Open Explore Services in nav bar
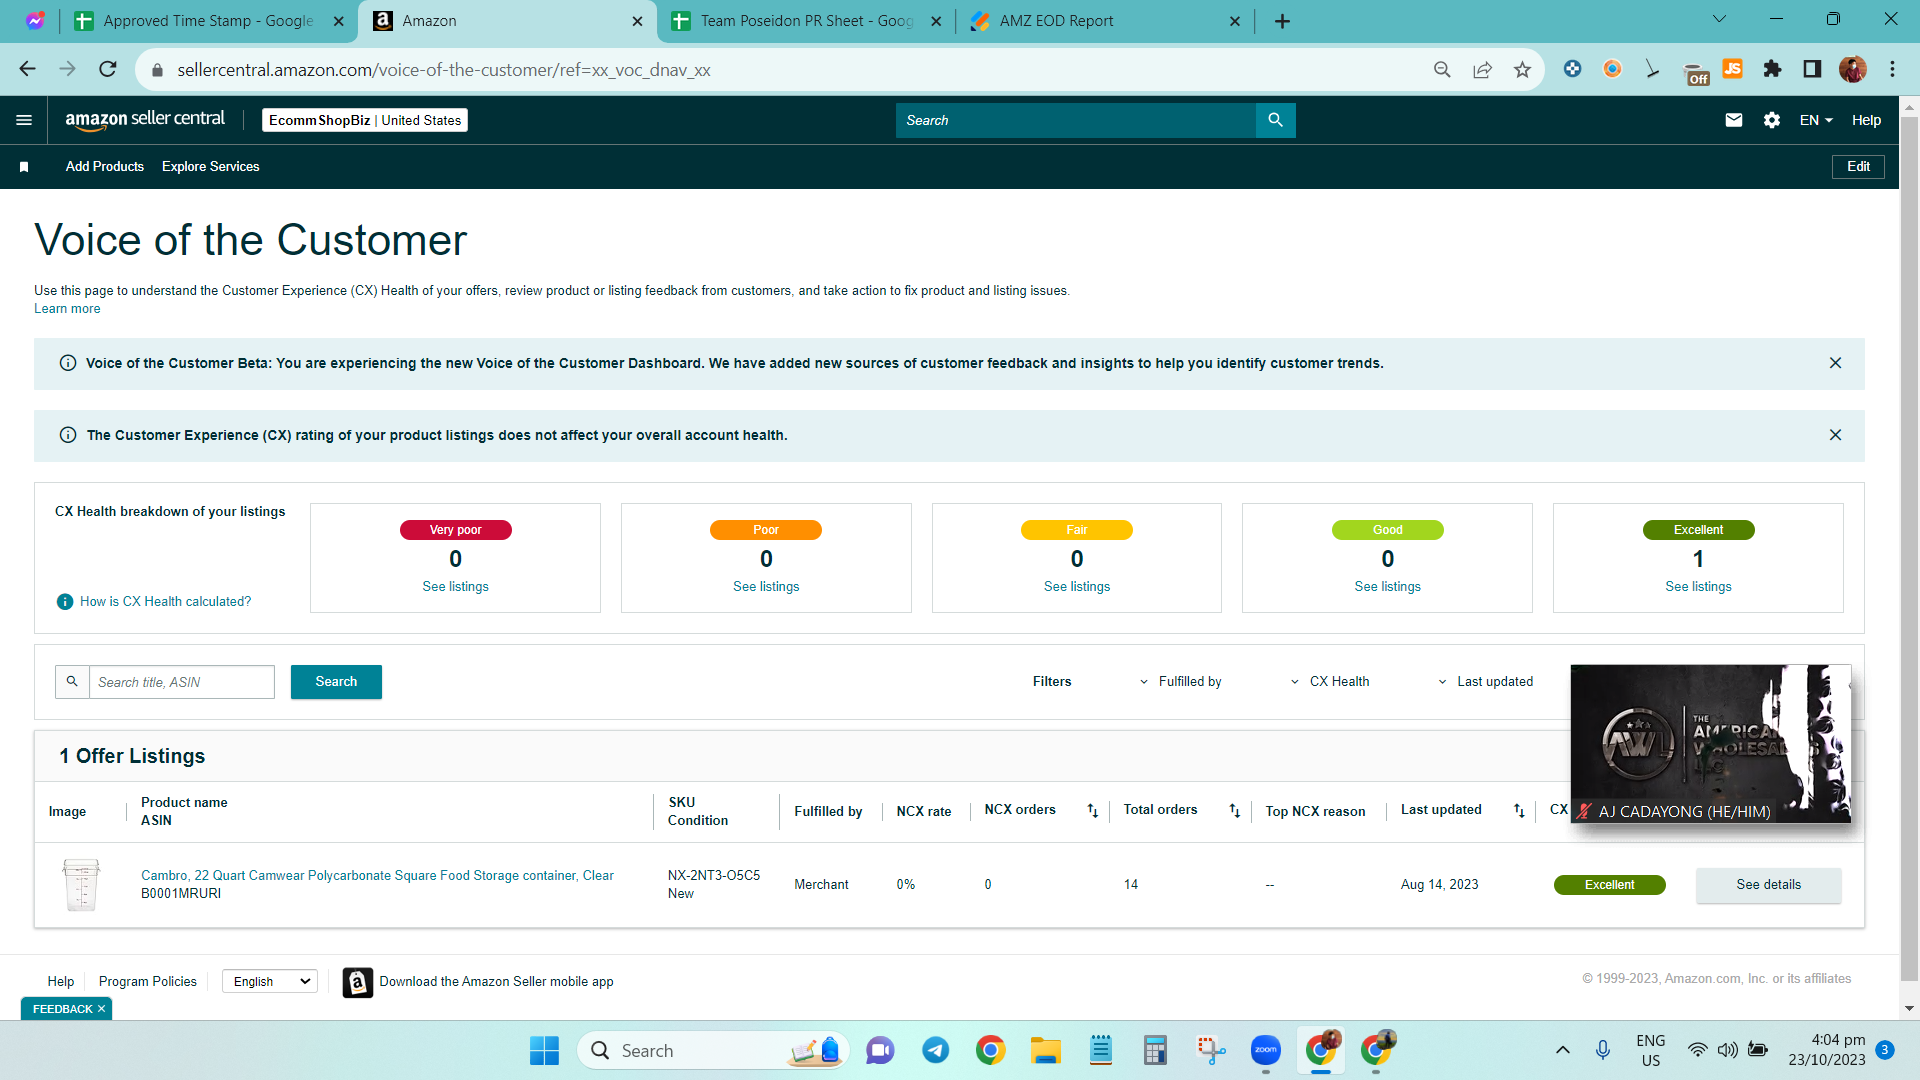Image resolution: width=1920 pixels, height=1080 pixels. pyautogui.click(x=210, y=167)
